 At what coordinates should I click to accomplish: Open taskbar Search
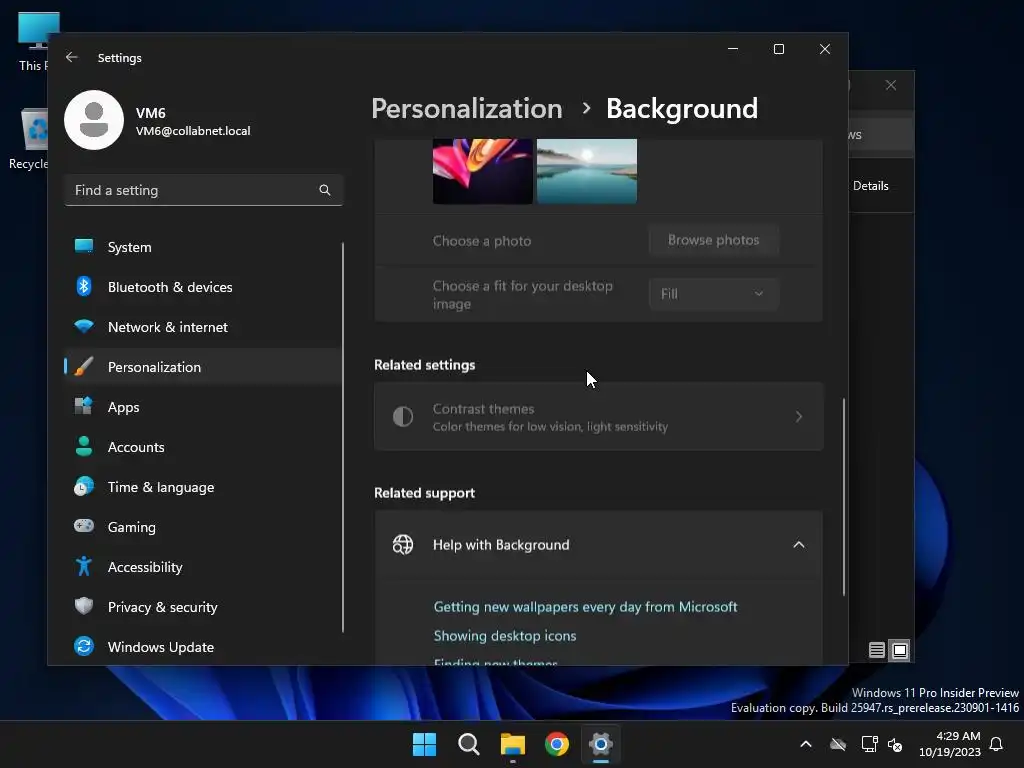[468, 744]
